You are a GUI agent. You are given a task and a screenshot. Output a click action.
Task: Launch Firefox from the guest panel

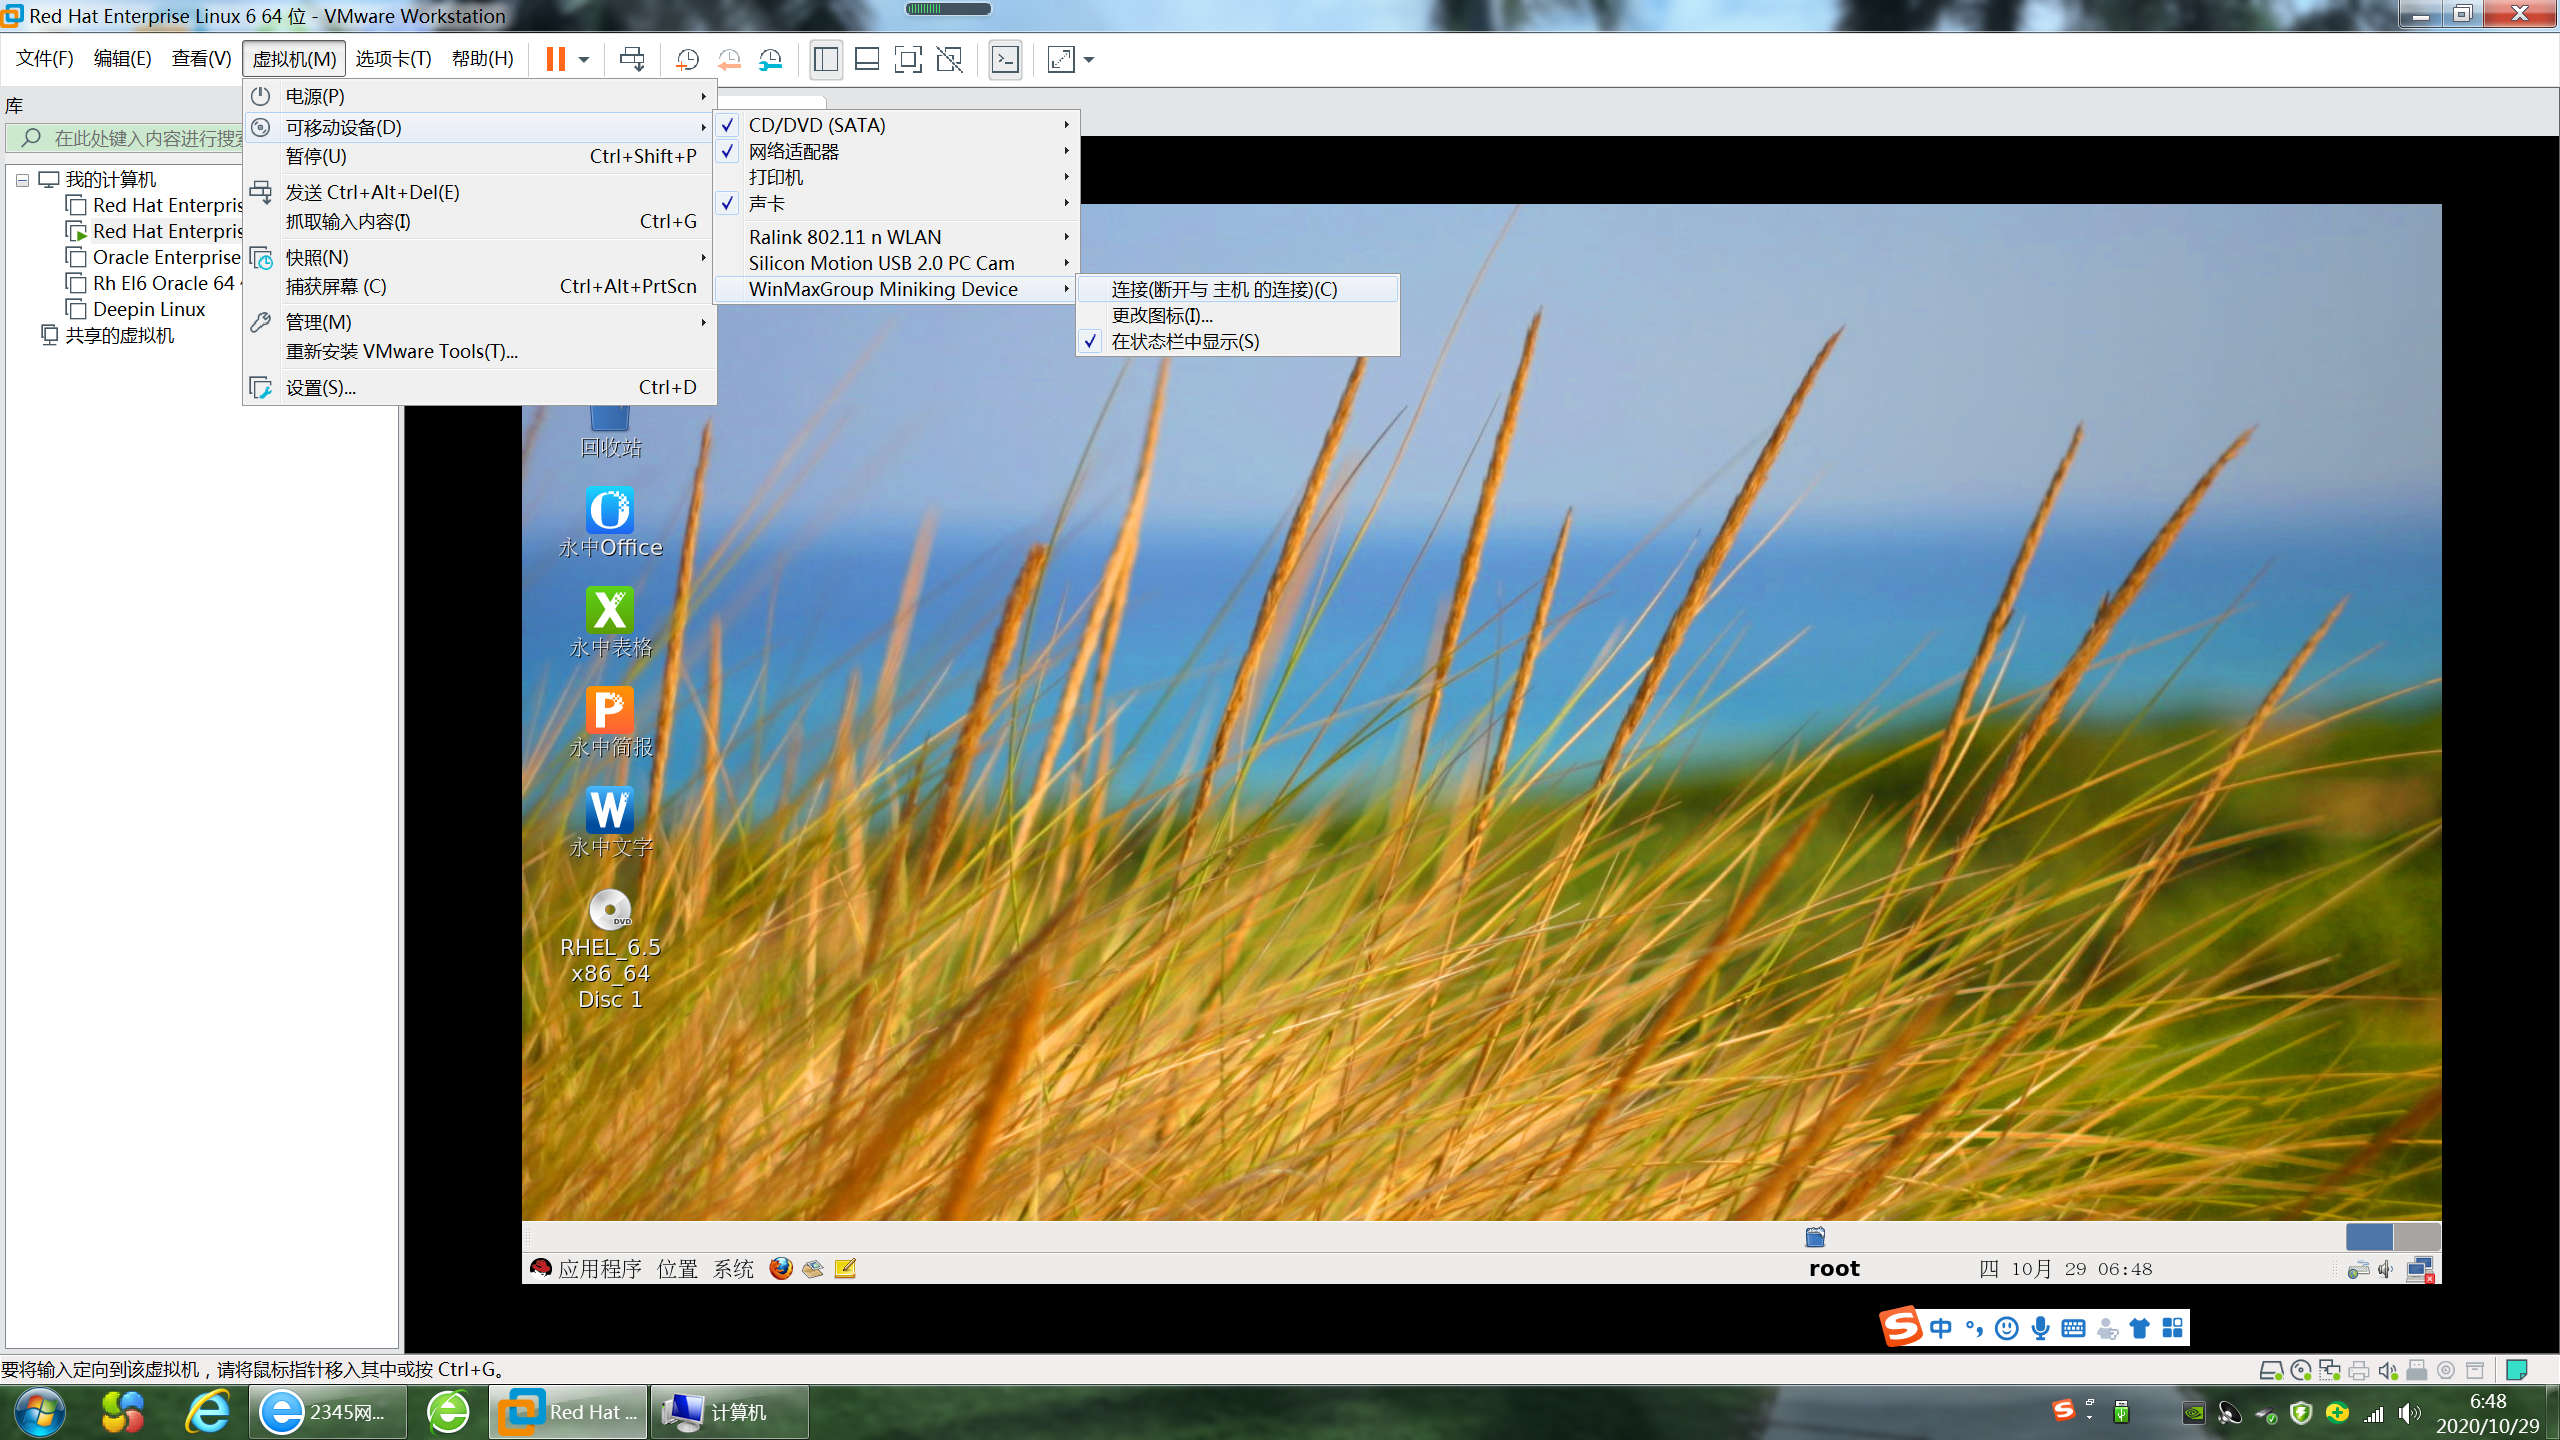point(781,1268)
